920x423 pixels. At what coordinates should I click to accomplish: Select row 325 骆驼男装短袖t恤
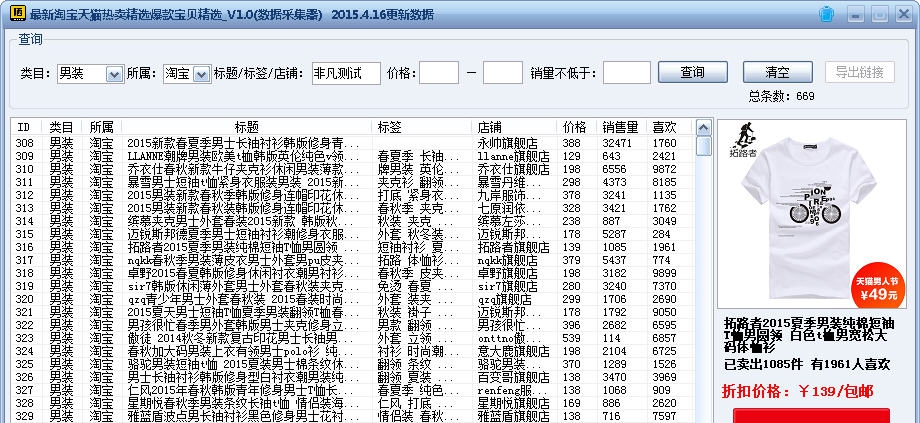[352, 364]
